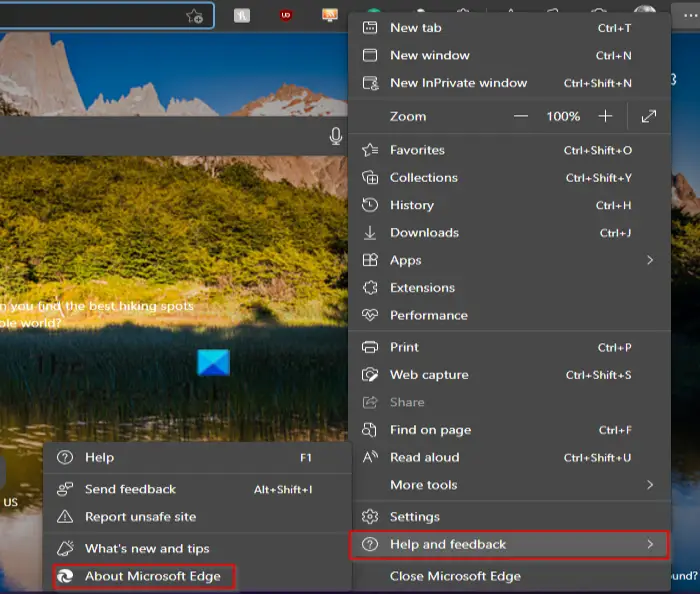700x594 pixels.
Task: Expand the More tools submenu arrow
Action: point(650,485)
